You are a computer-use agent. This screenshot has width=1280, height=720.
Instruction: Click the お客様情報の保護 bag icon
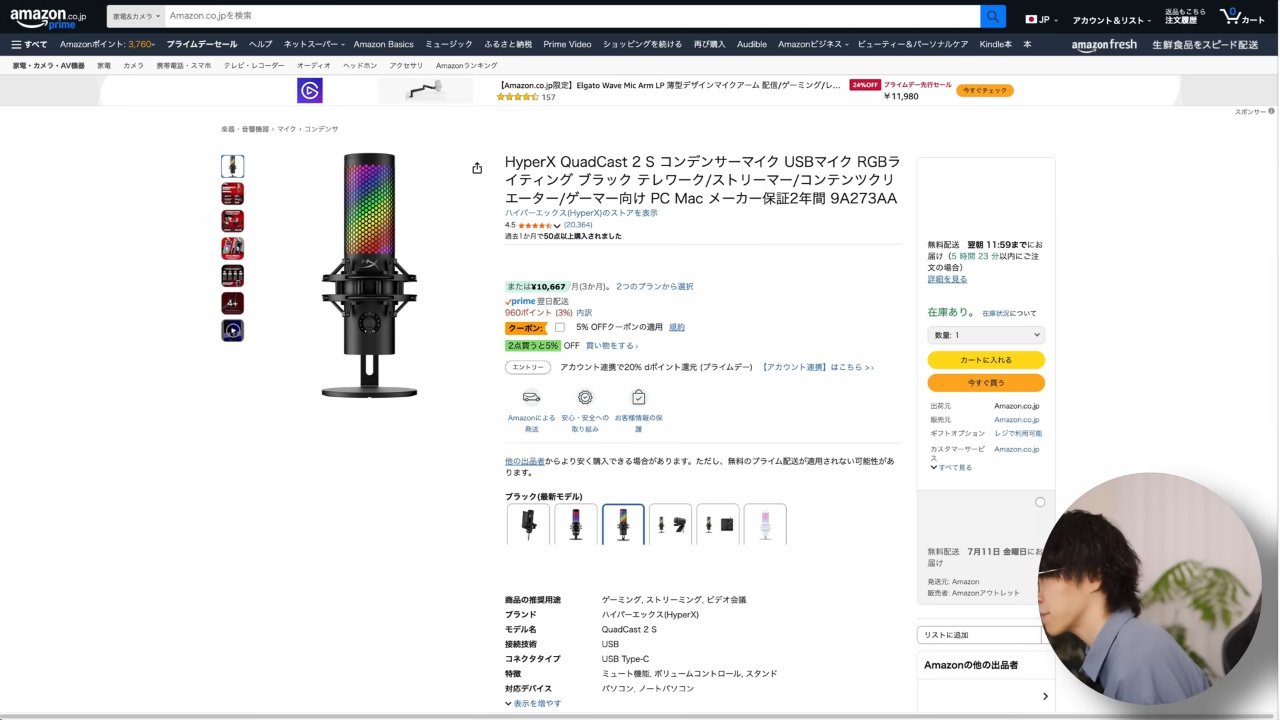pyautogui.click(x=639, y=397)
